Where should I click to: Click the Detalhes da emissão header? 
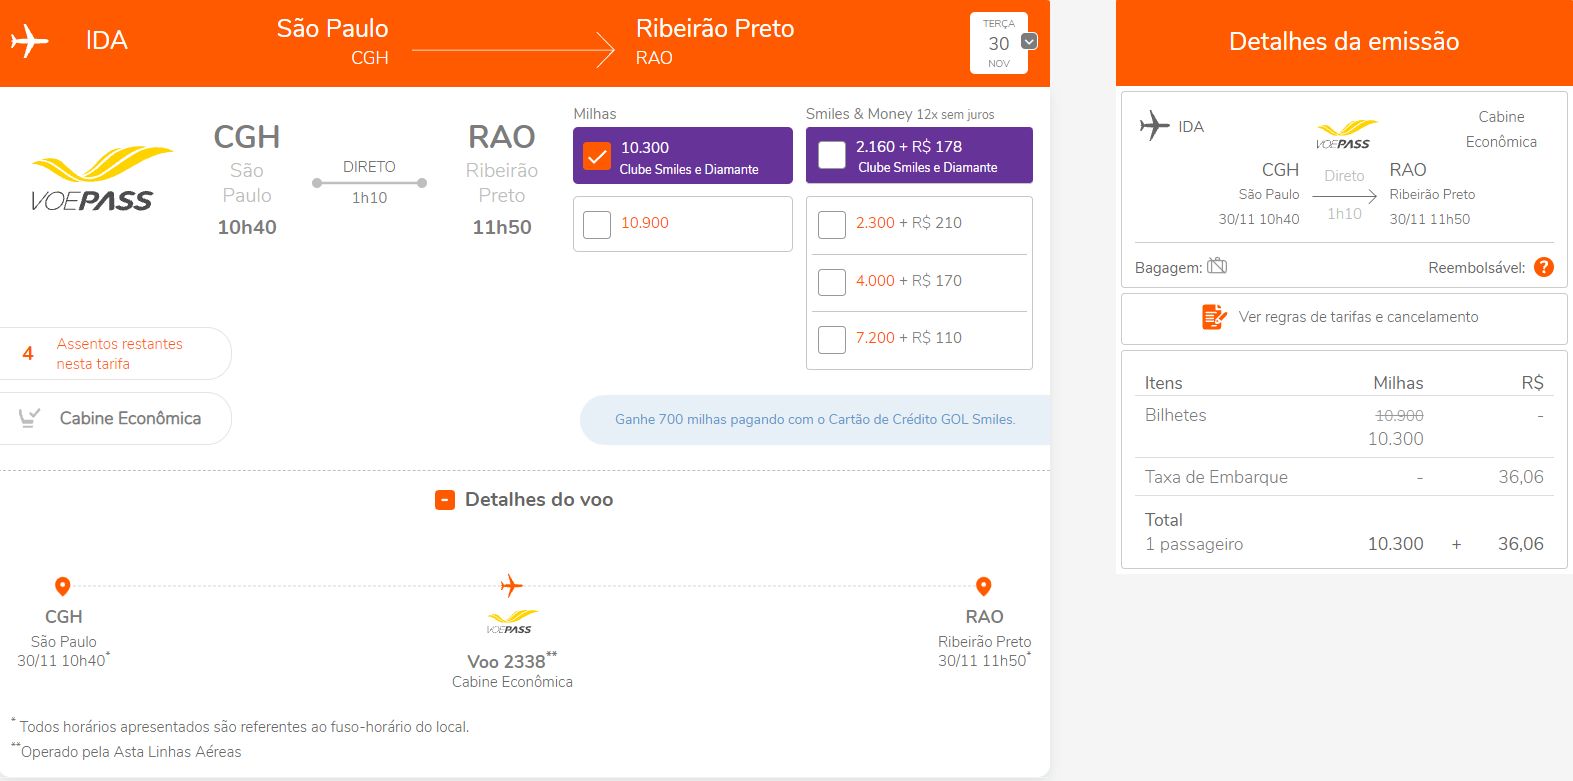1344,42
